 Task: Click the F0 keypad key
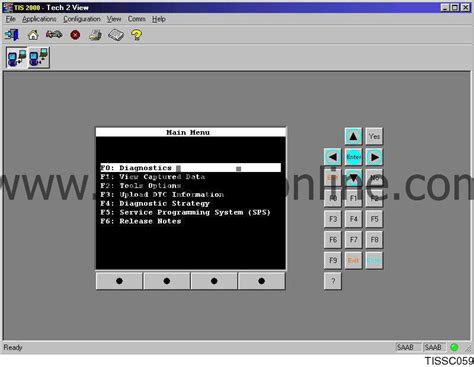pyautogui.click(x=333, y=198)
